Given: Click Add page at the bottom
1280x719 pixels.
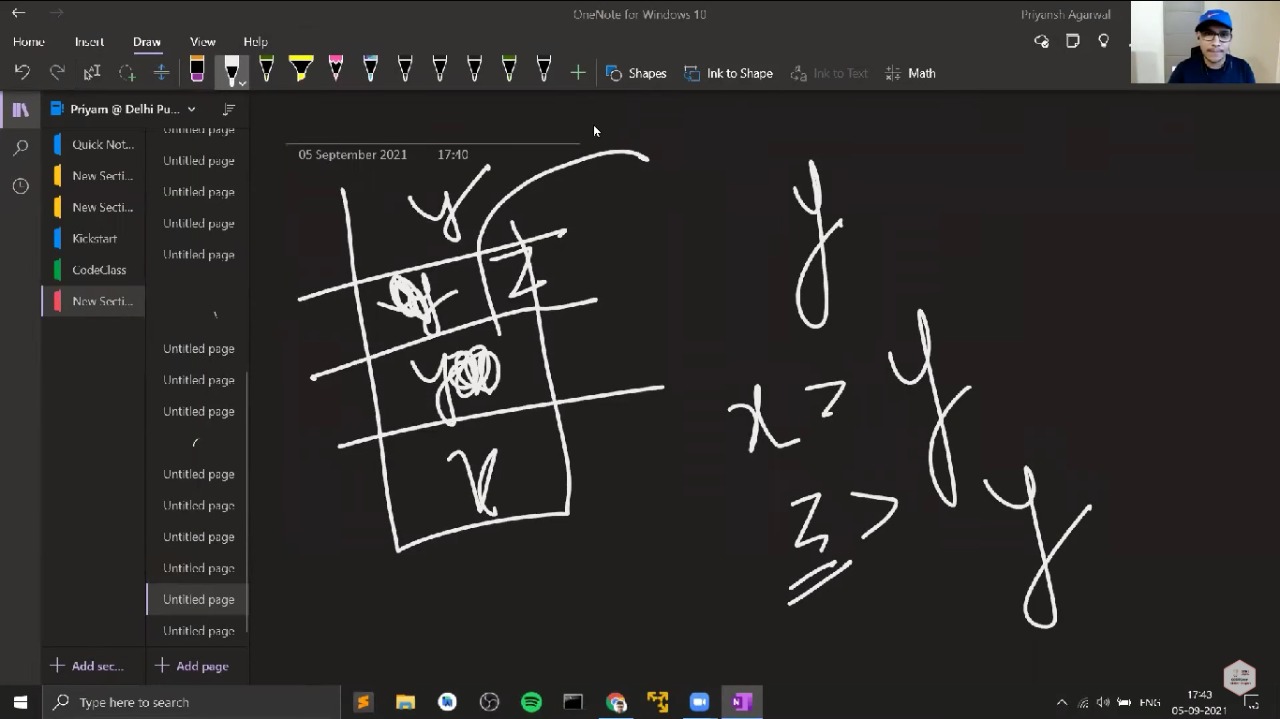Looking at the screenshot, I should (192, 666).
